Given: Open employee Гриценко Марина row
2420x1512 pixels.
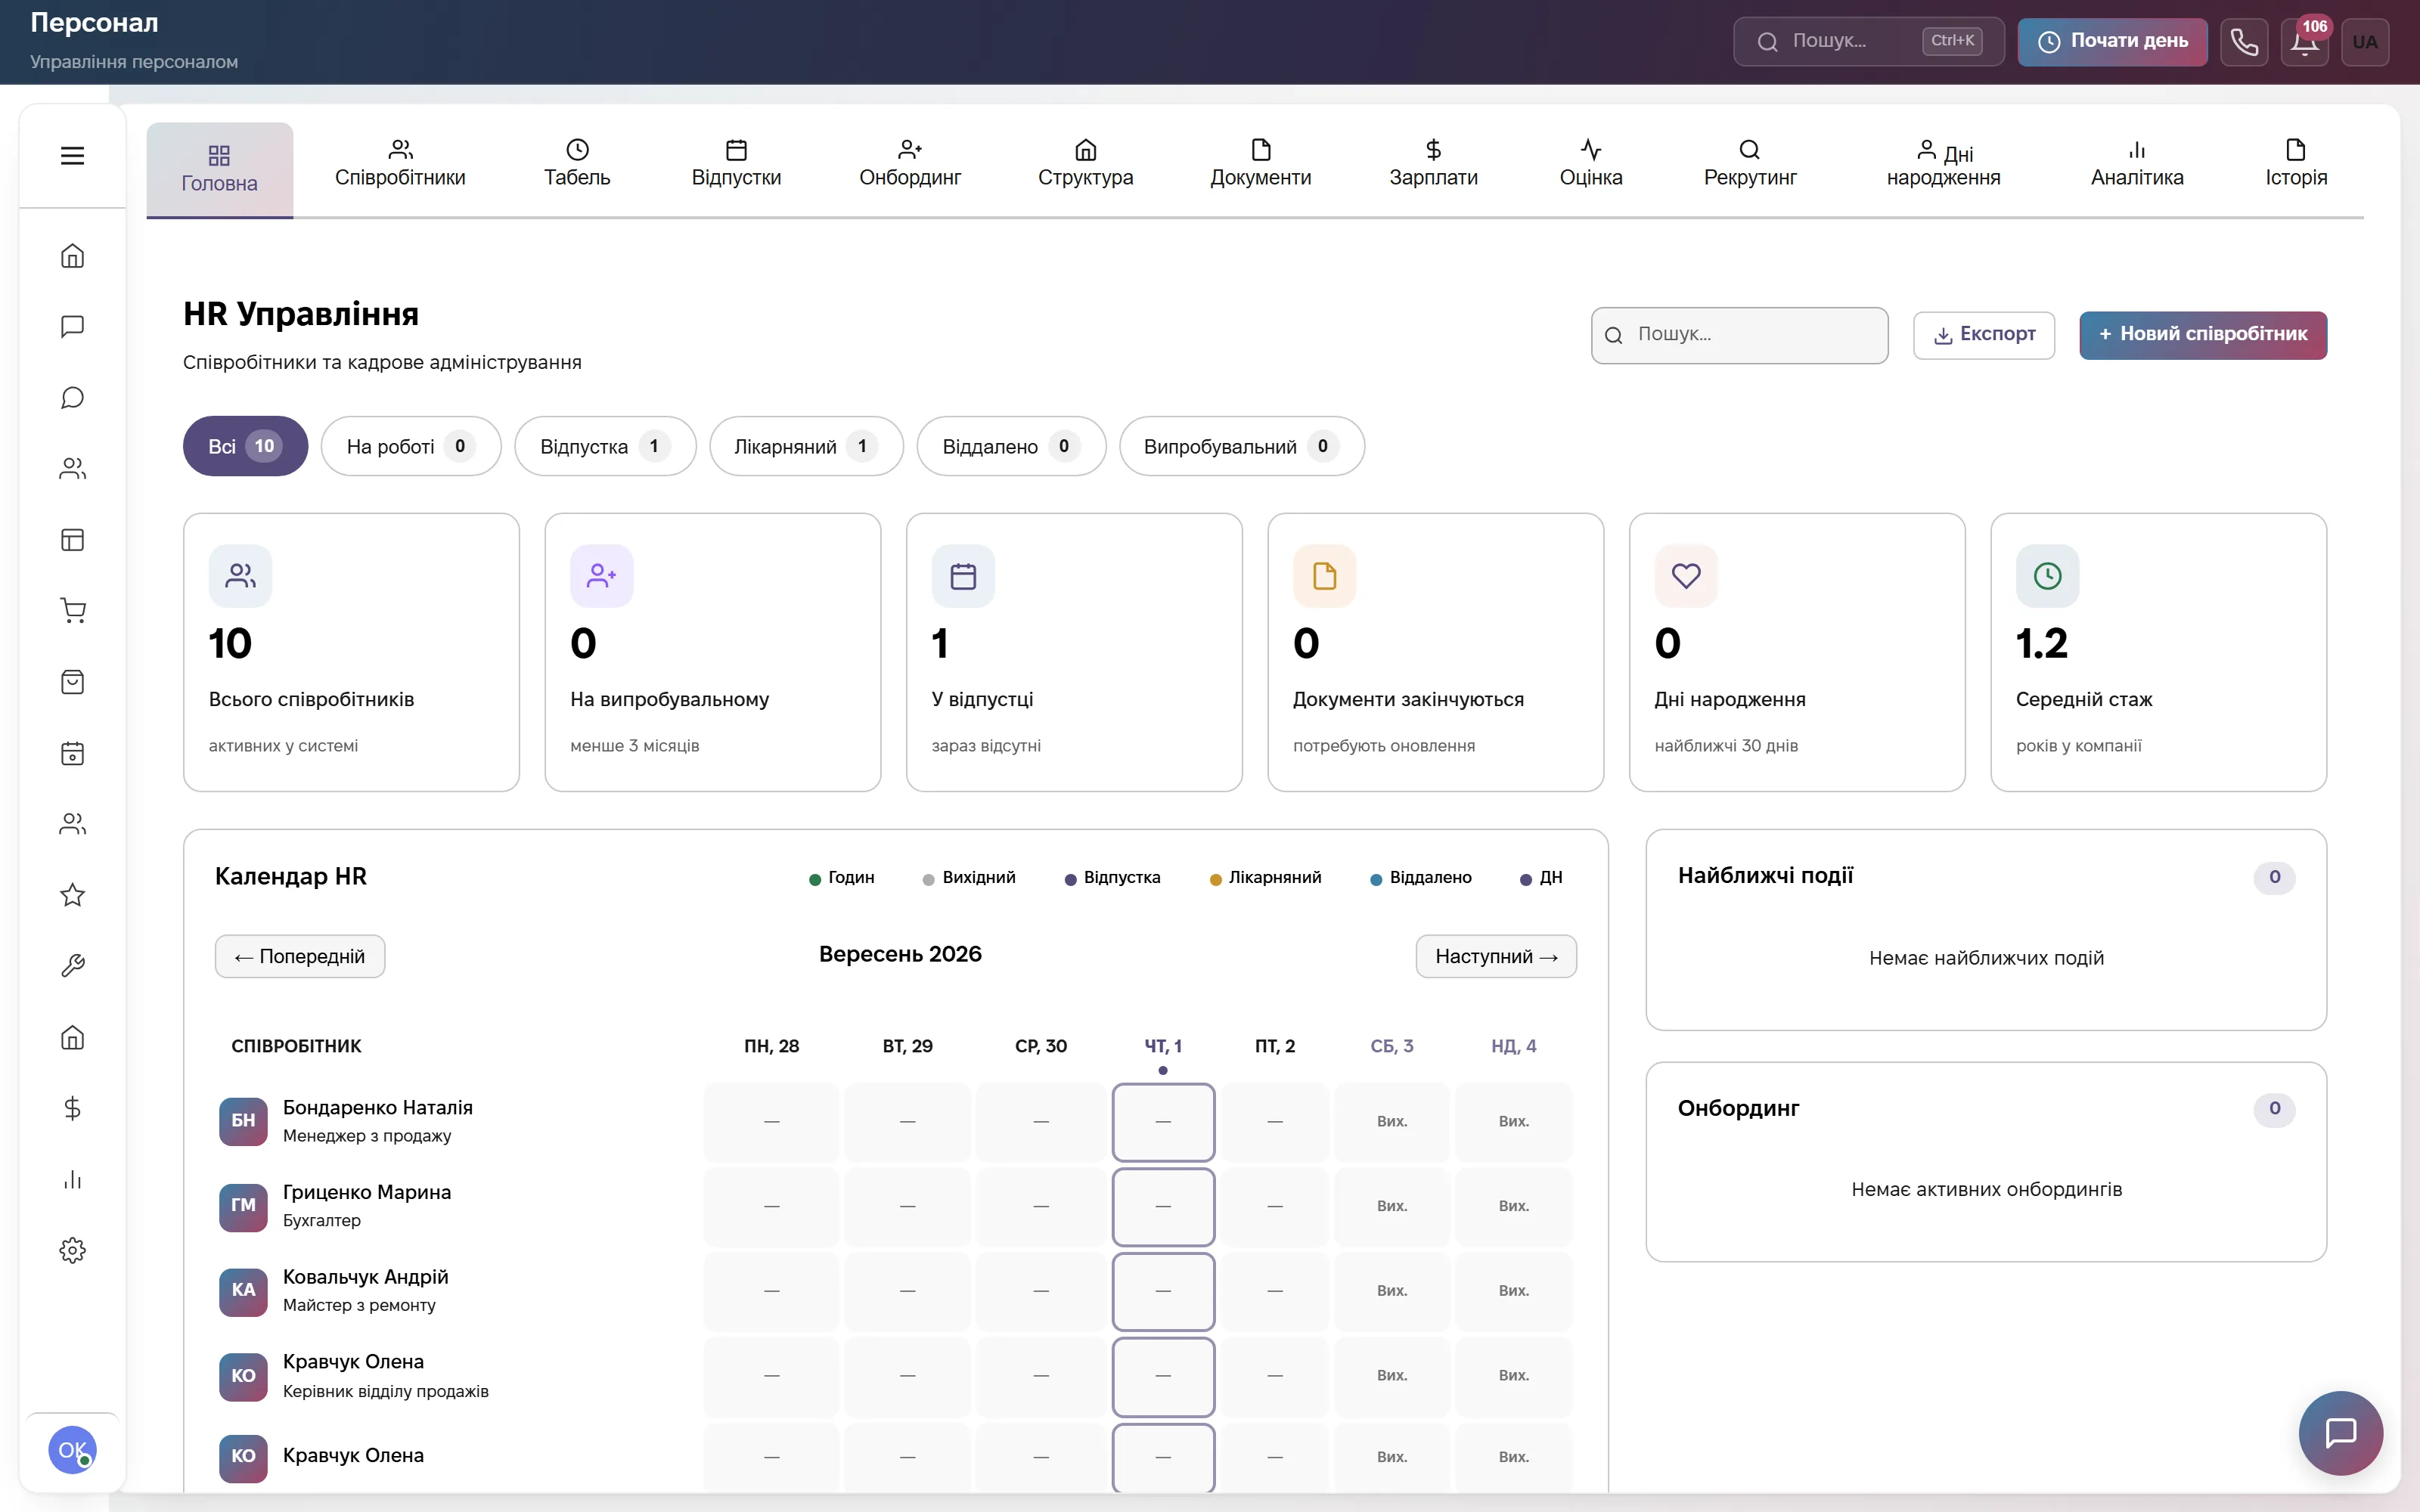Looking at the screenshot, I should pos(895,1206).
